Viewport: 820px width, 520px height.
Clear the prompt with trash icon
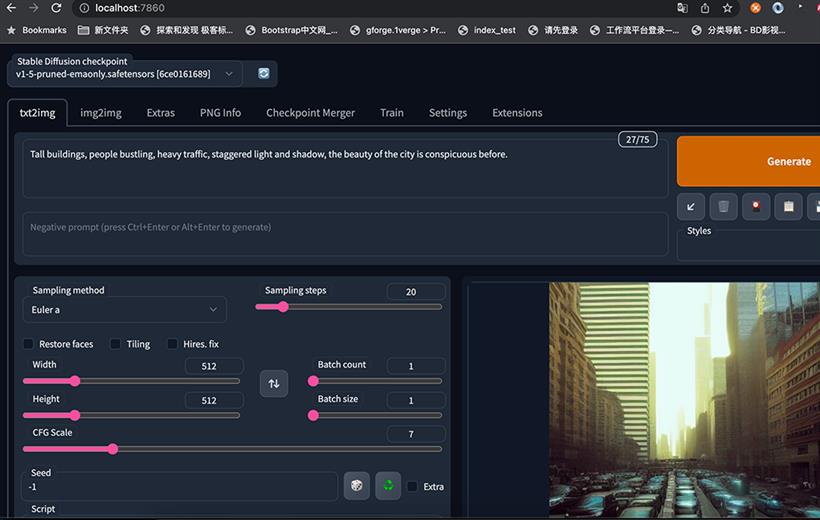click(723, 207)
